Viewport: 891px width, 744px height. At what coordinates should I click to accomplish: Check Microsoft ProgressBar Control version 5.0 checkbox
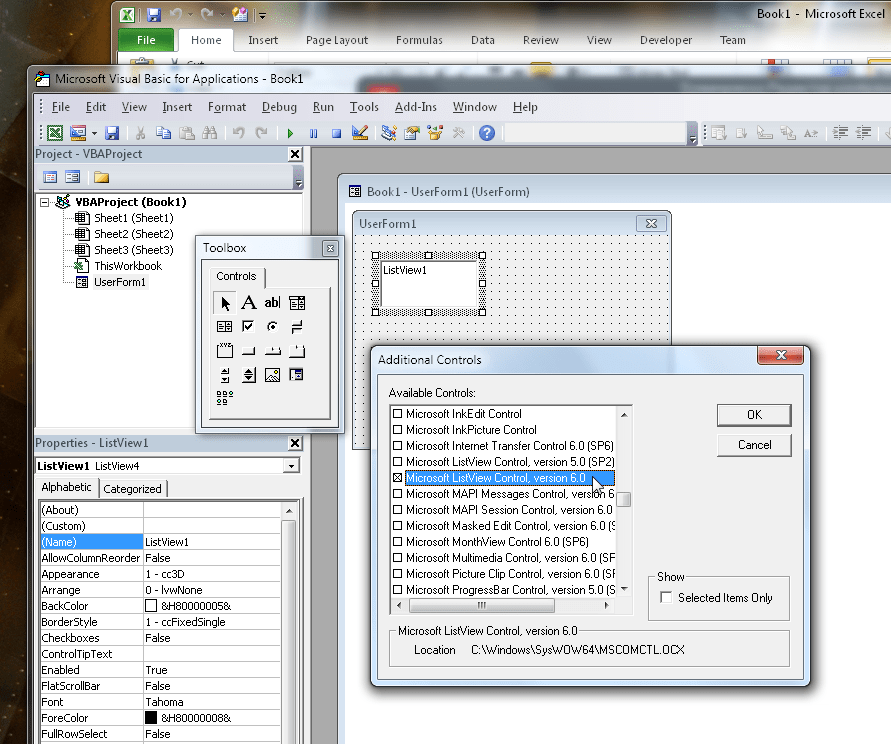coord(398,589)
